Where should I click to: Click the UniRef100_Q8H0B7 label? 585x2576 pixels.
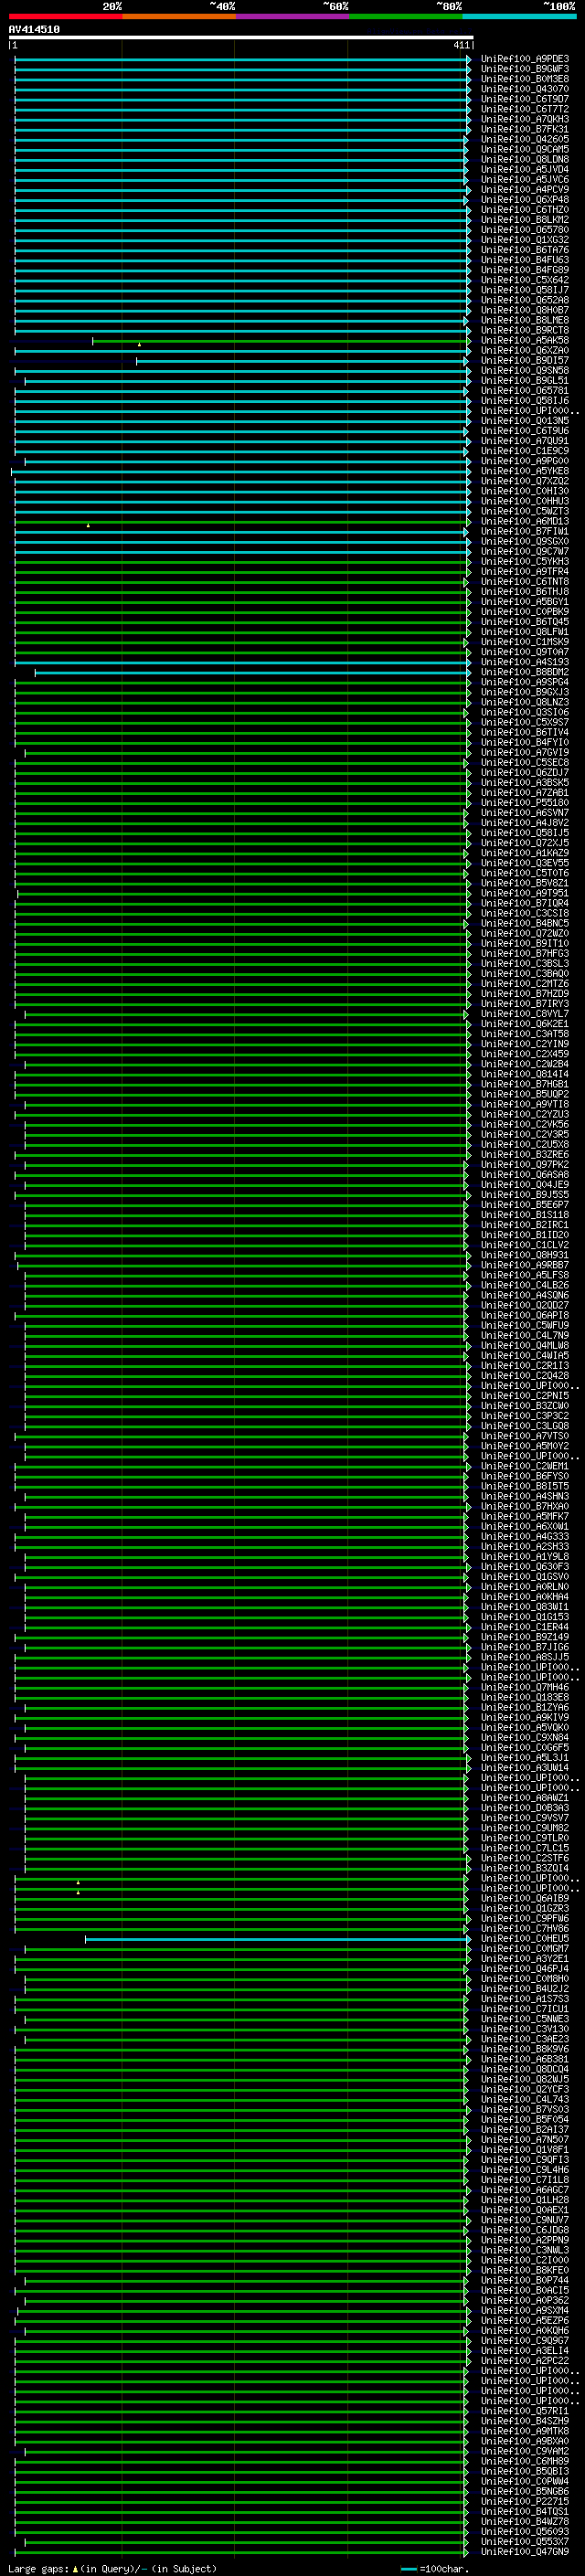point(524,310)
